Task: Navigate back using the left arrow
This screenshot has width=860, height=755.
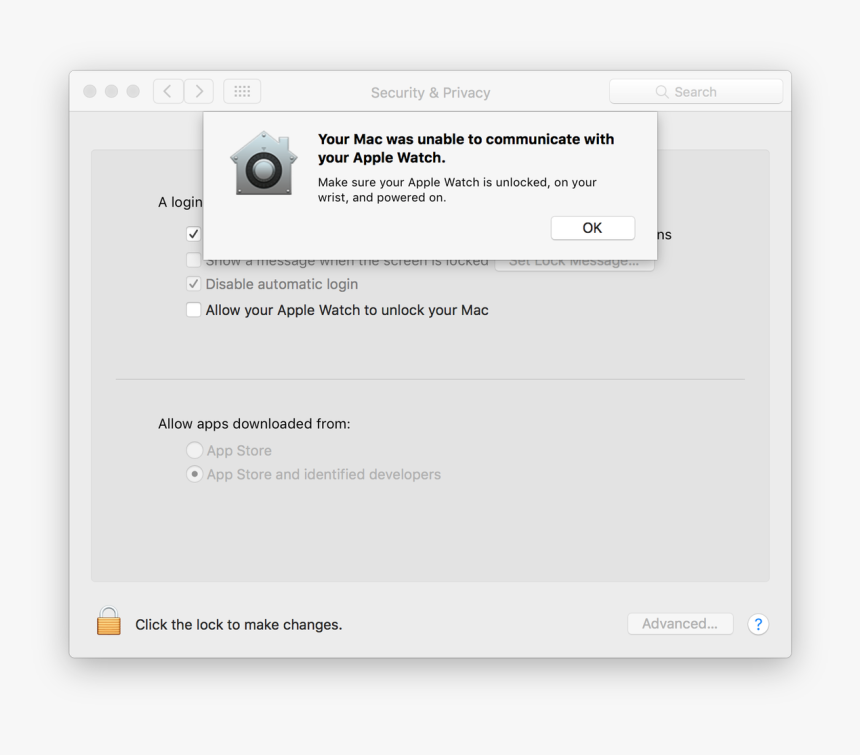Action: 167,90
